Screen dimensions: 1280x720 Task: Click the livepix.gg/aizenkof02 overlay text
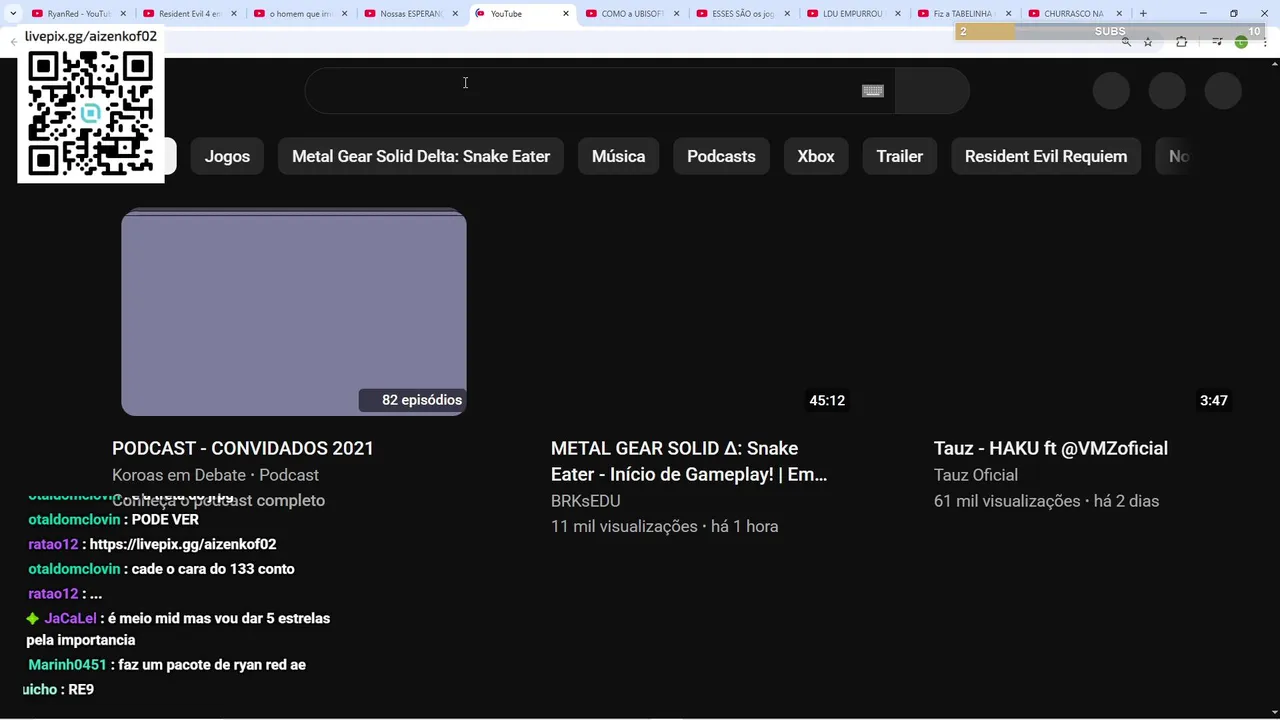coord(91,36)
